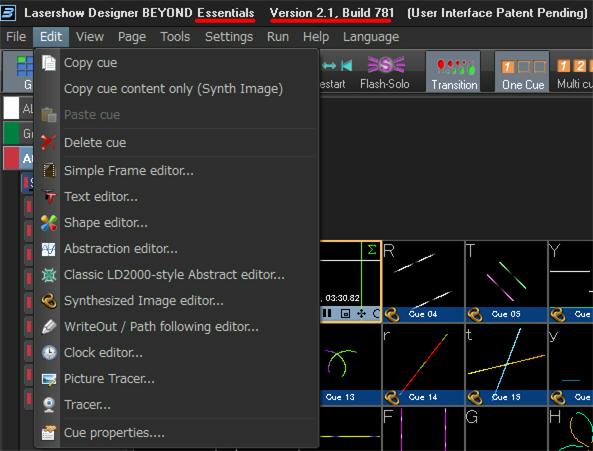The height and width of the screenshot is (451, 593).
Task: Open Picture Tracer... entry
Action: [109, 379]
